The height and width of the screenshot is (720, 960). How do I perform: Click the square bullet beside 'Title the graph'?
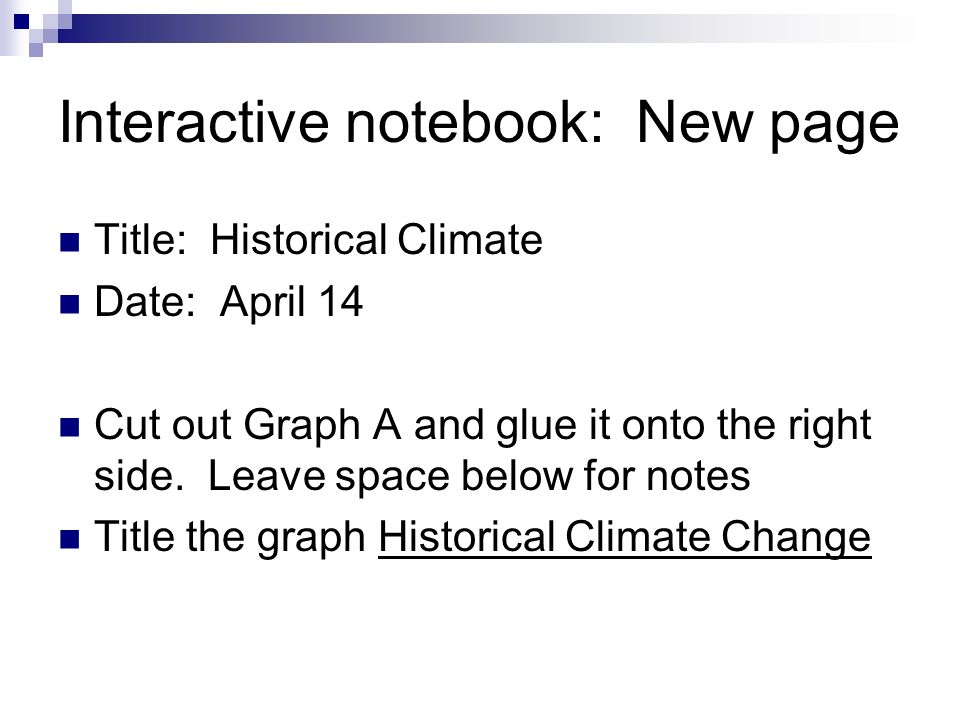click(70, 539)
